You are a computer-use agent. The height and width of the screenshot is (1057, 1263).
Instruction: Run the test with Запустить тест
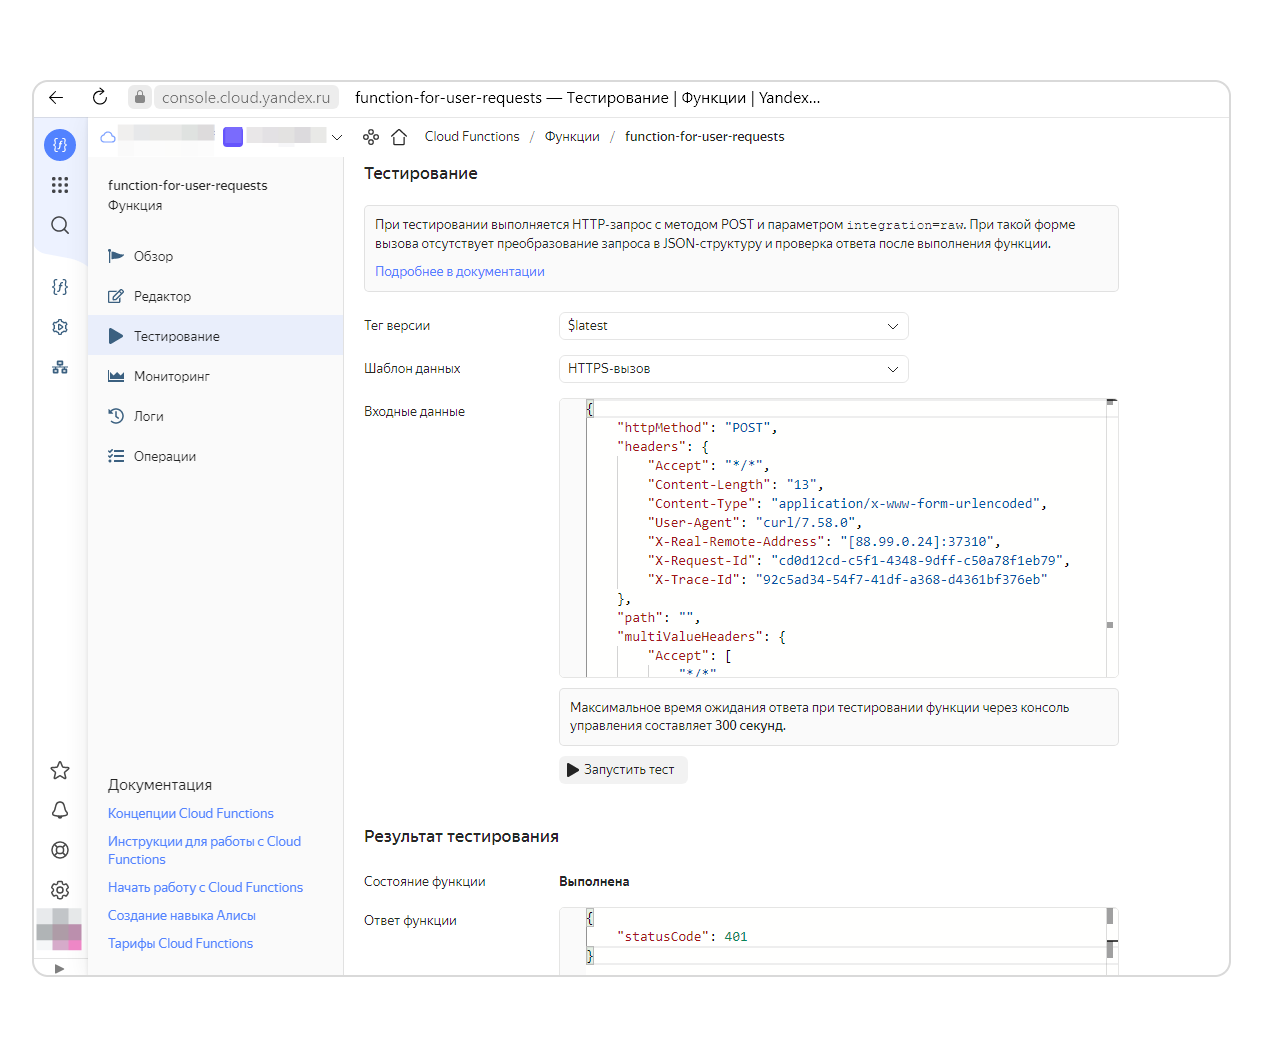[x=622, y=770]
